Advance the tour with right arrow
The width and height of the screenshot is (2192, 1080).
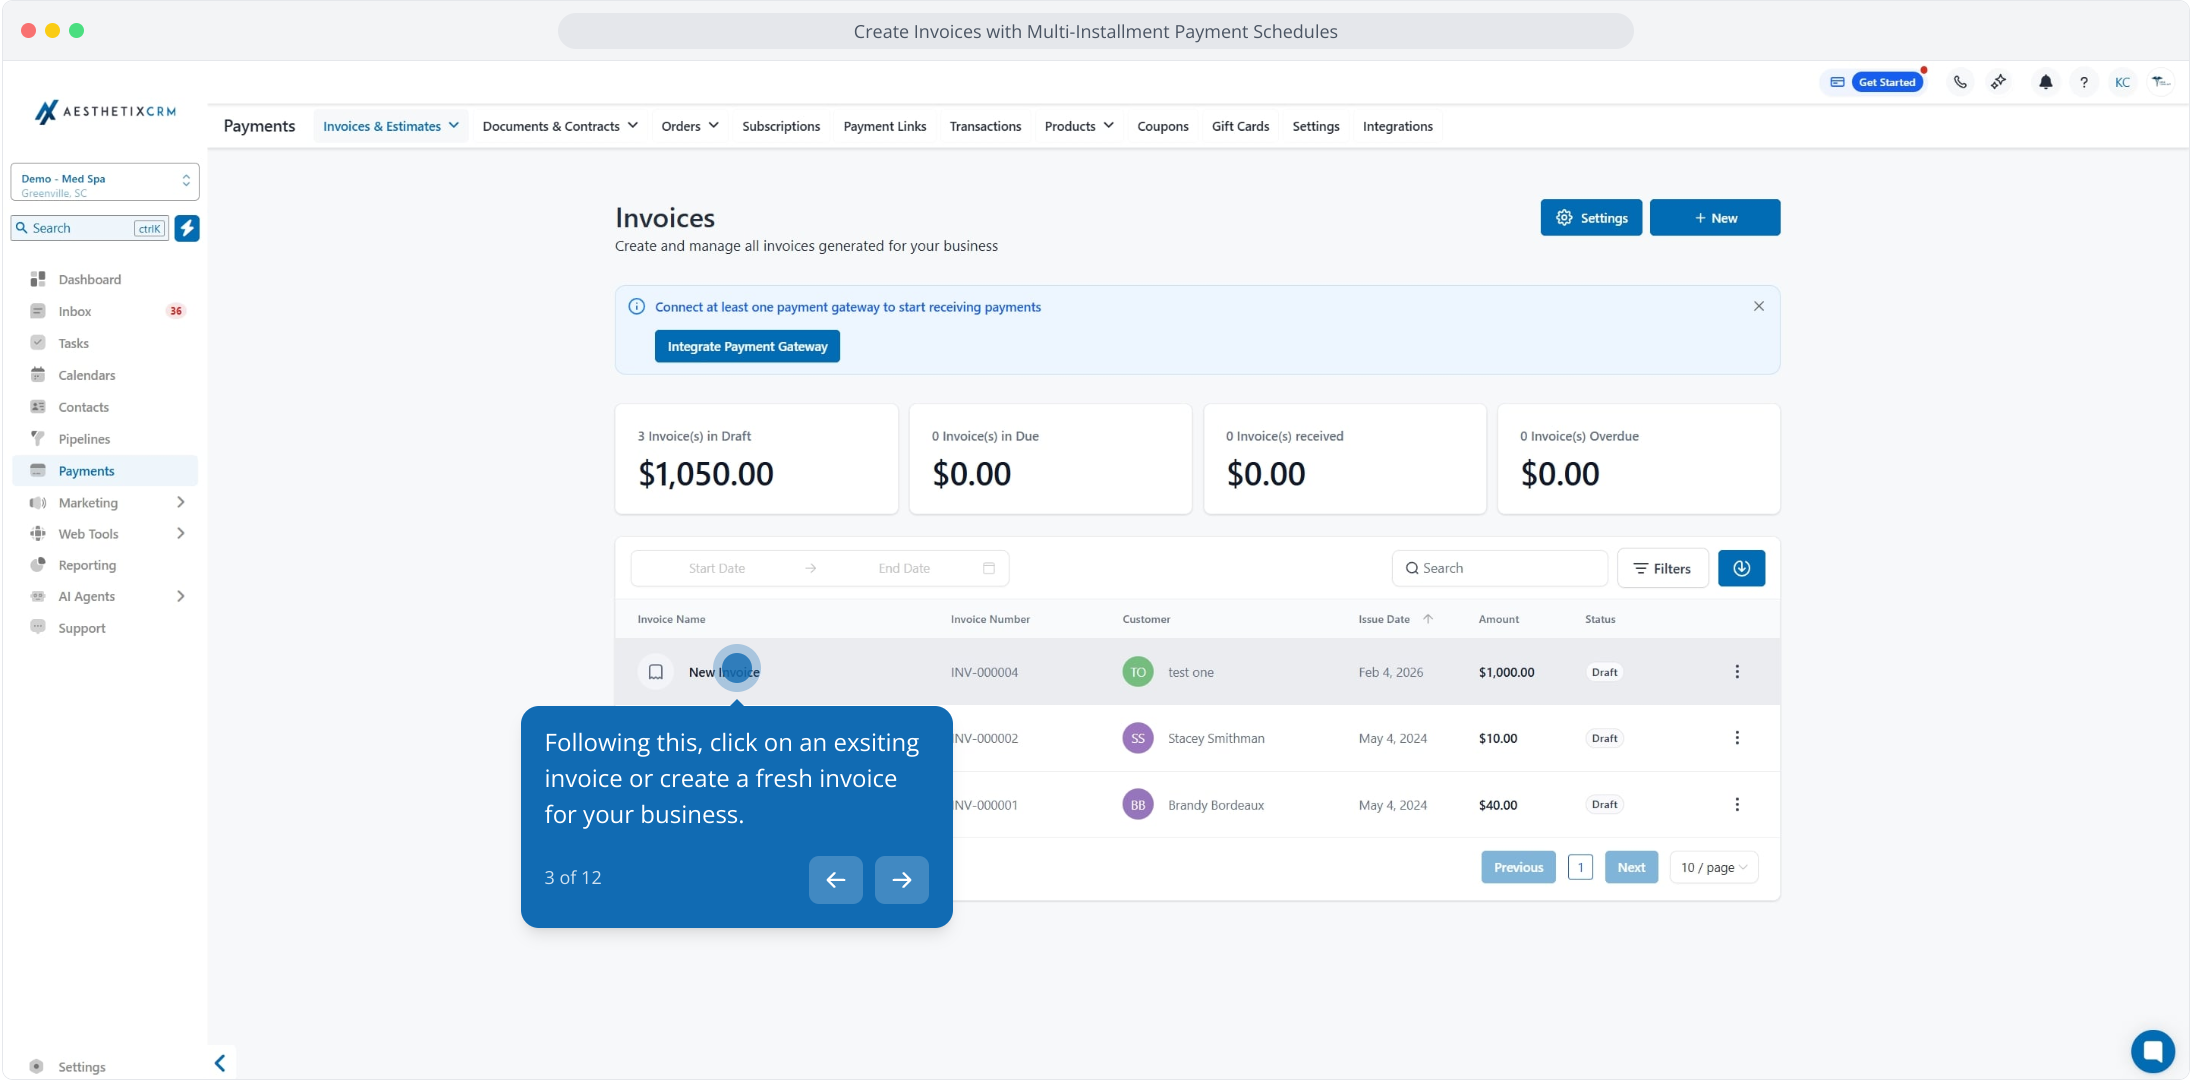[x=901, y=880]
